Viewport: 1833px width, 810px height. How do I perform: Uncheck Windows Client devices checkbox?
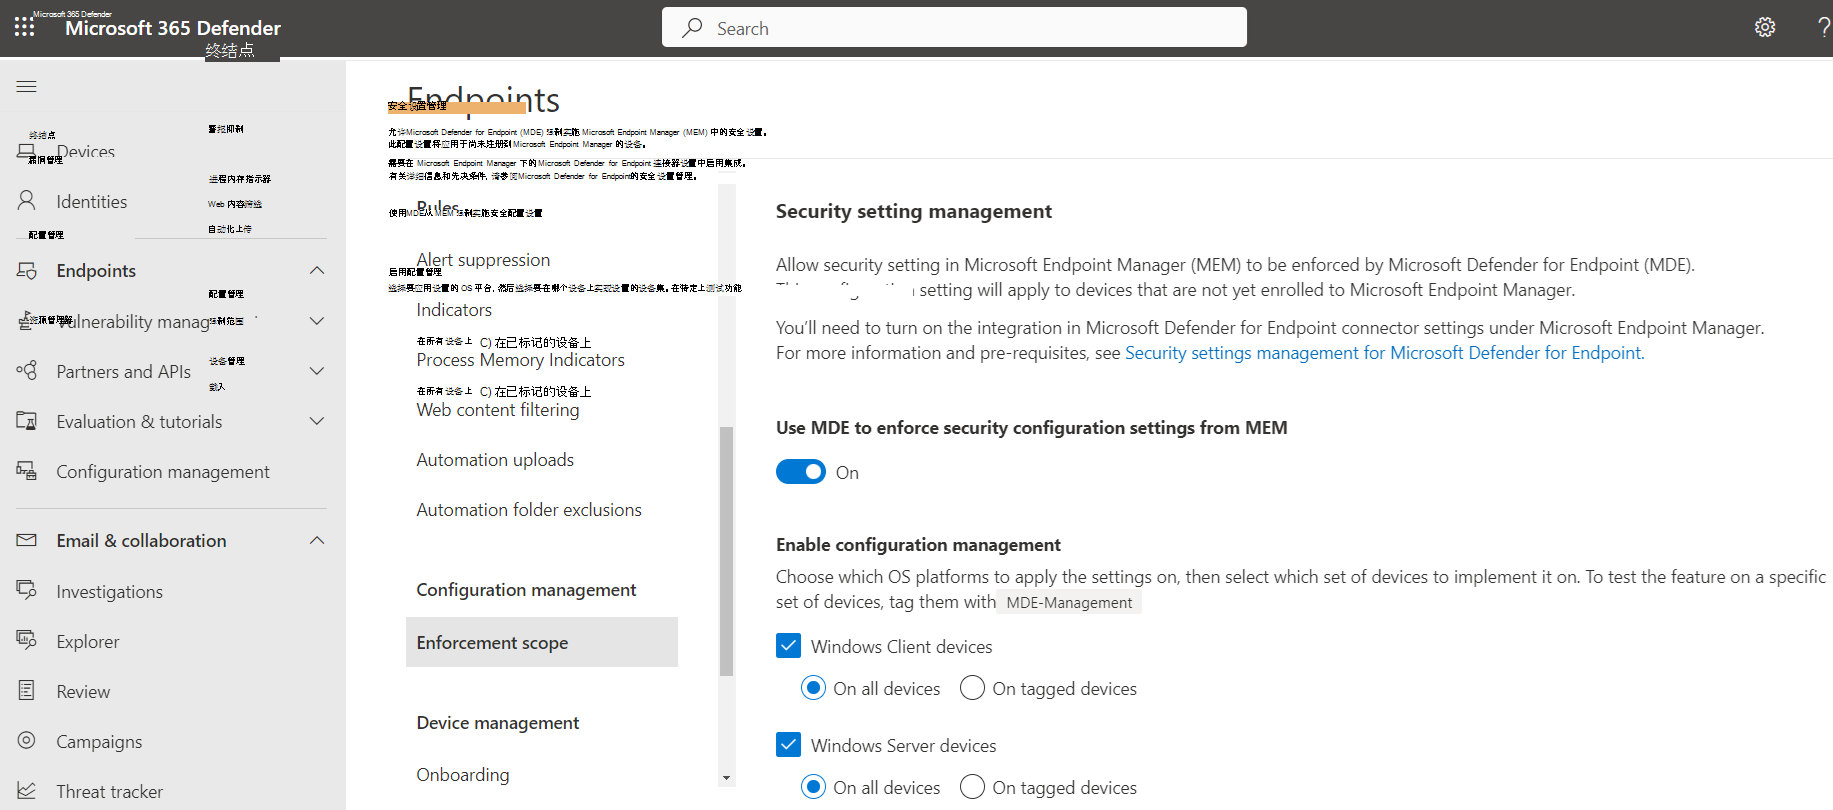click(789, 646)
